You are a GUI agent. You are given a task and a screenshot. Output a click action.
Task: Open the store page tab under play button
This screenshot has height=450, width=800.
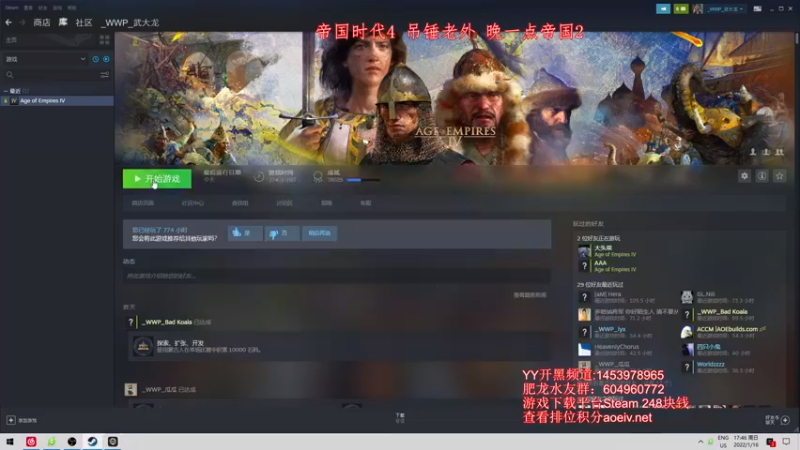point(142,203)
